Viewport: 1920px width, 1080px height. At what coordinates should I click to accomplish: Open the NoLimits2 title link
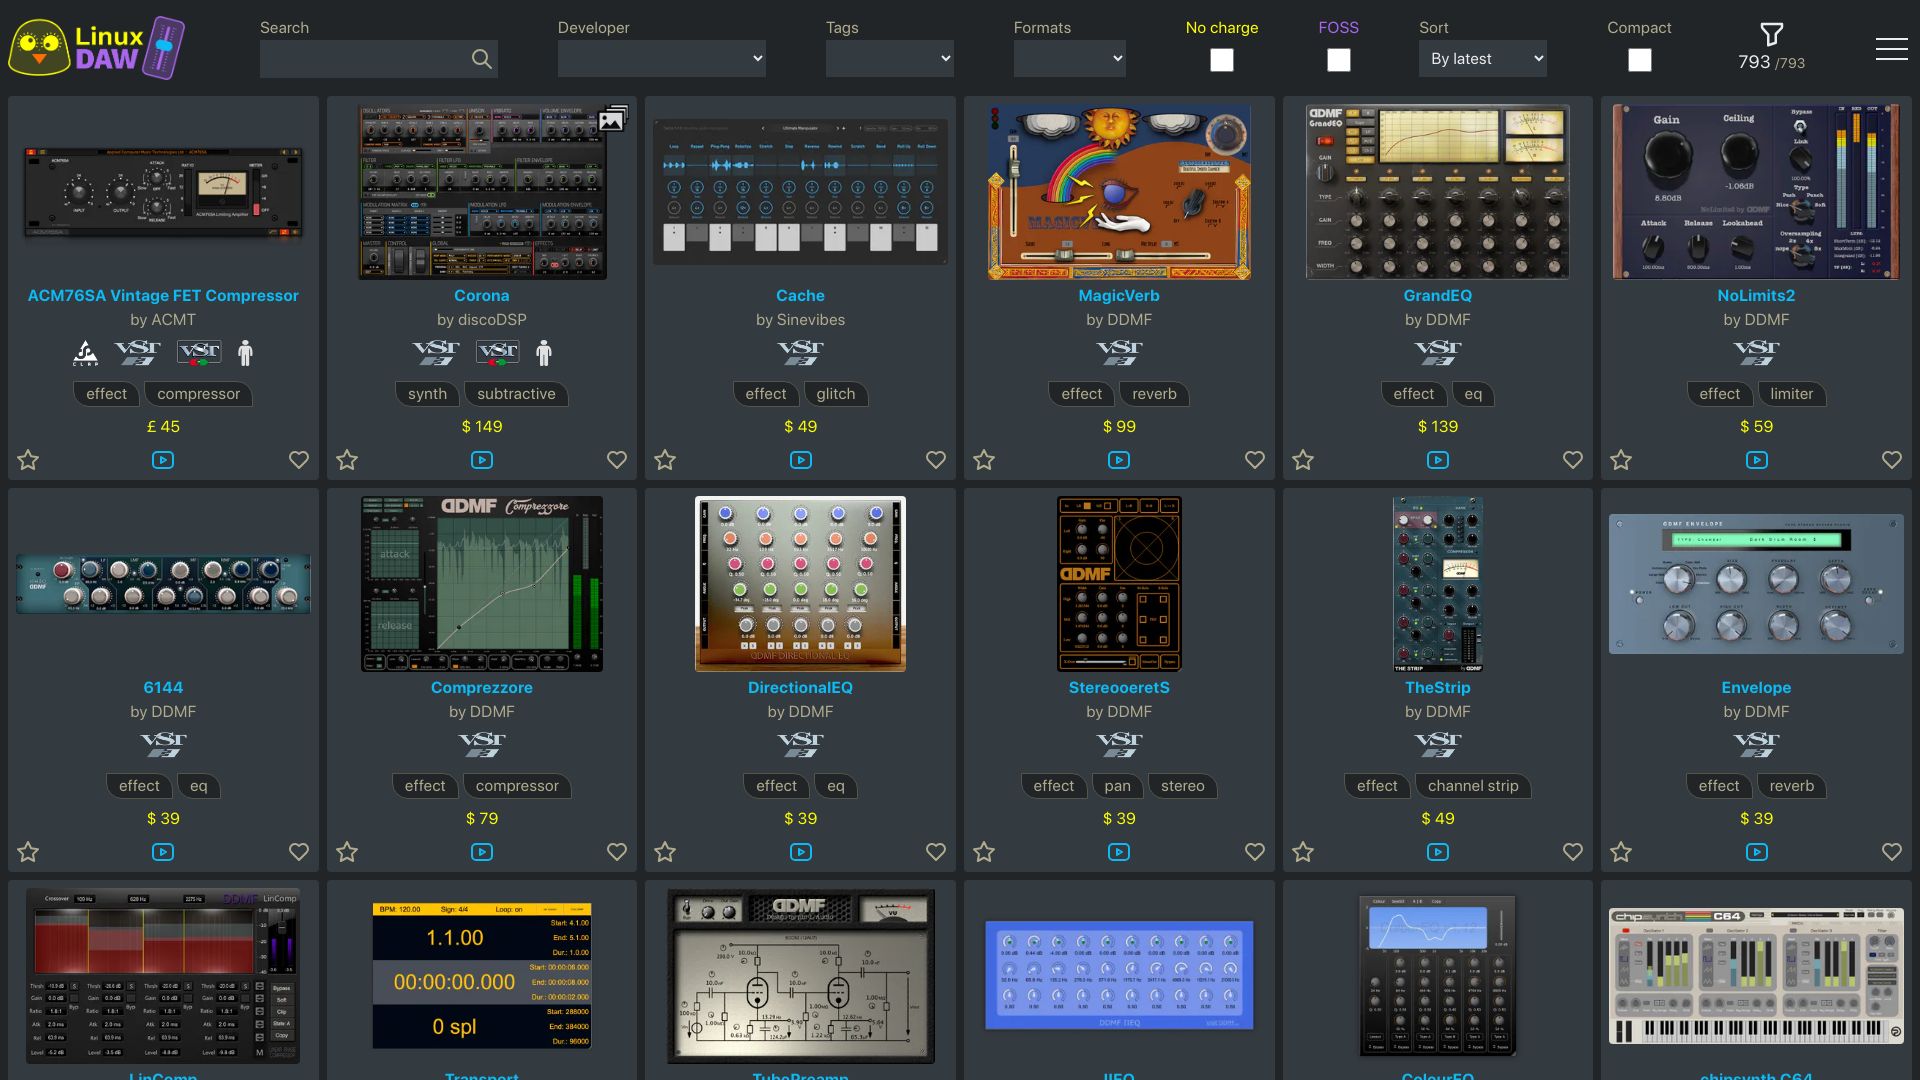[1756, 296]
